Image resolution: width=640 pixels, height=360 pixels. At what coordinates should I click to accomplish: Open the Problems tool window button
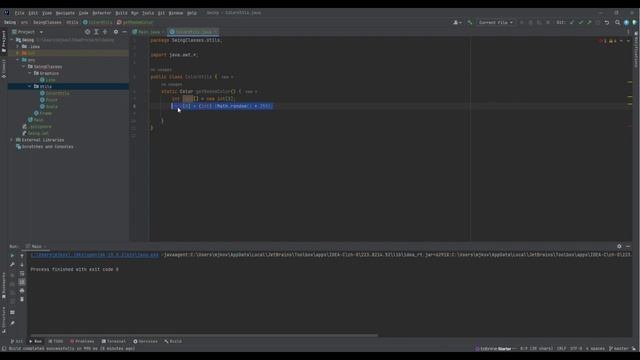tap(82, 341)
